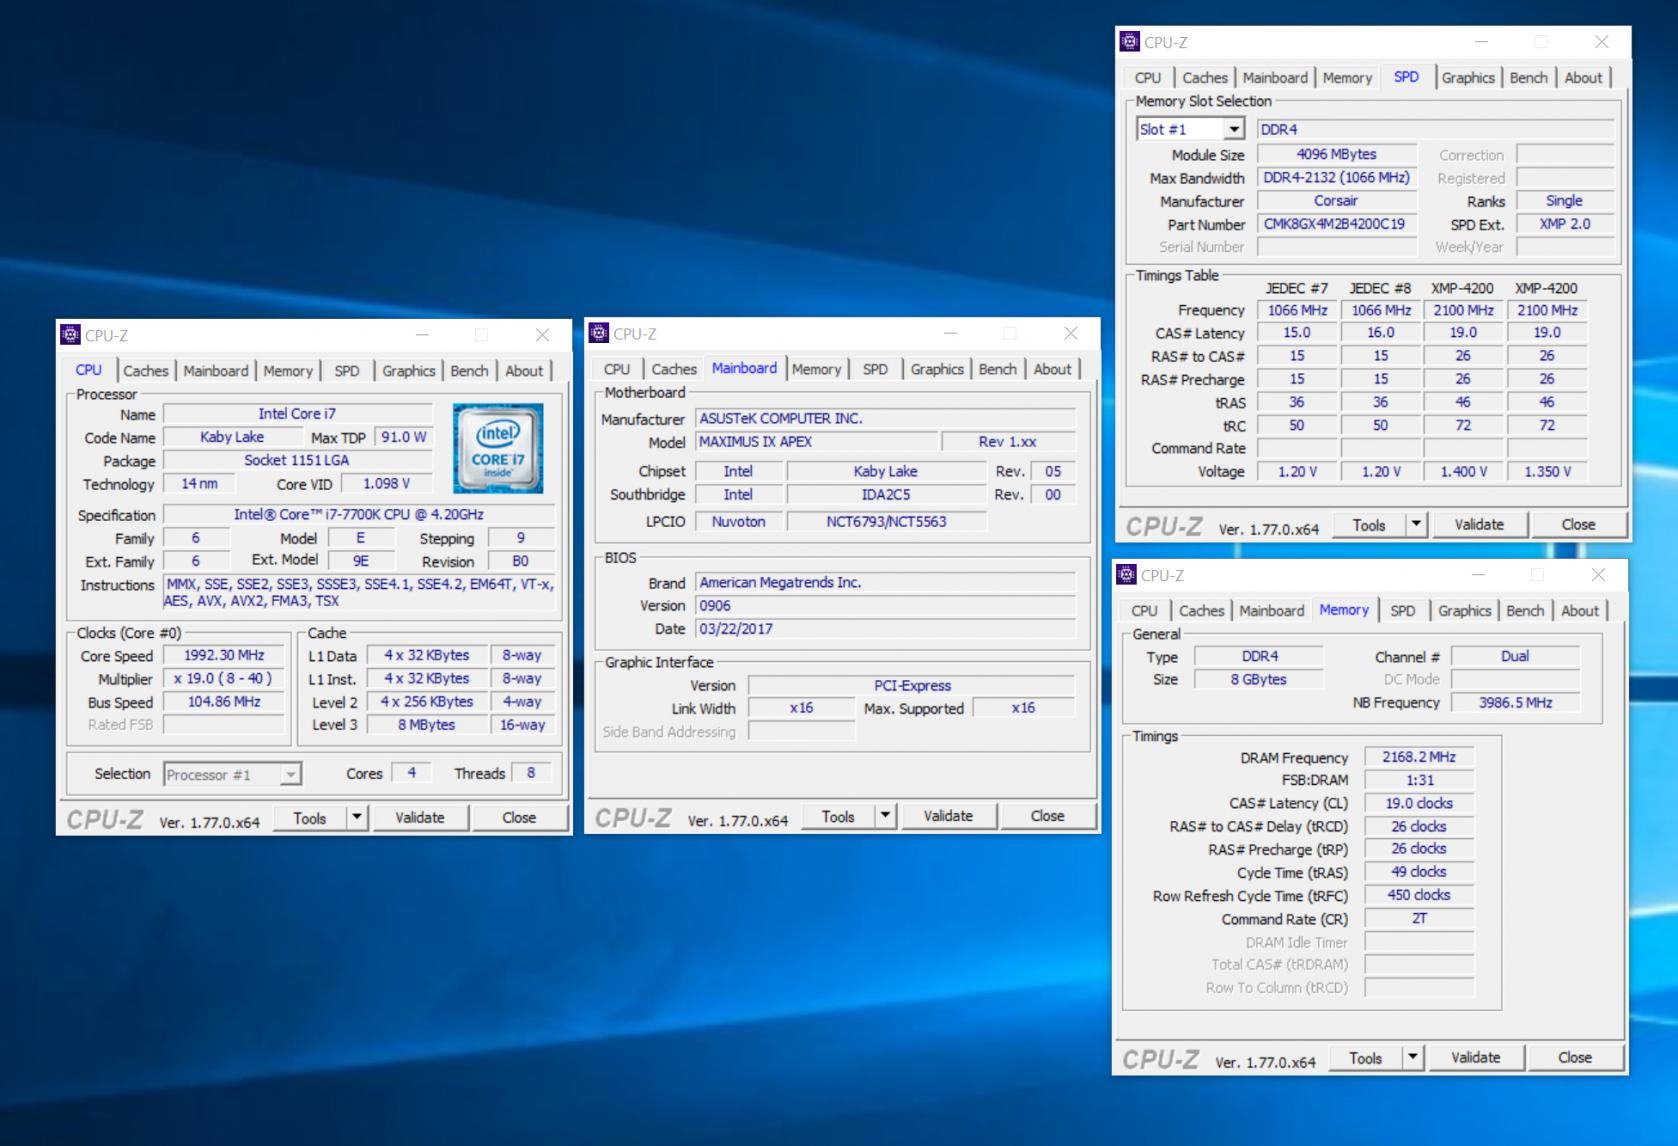This screenshot has width=1678, height=1146.
Task: Switch to Bench tab in CPU window
Action: point(469,370)
